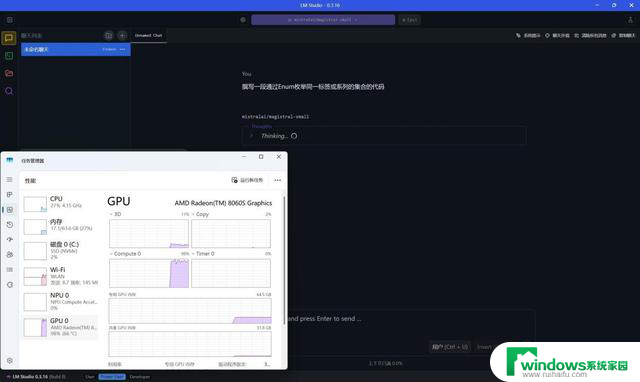
Task: Select Developer mode in status bar
Action: (140, 377)
